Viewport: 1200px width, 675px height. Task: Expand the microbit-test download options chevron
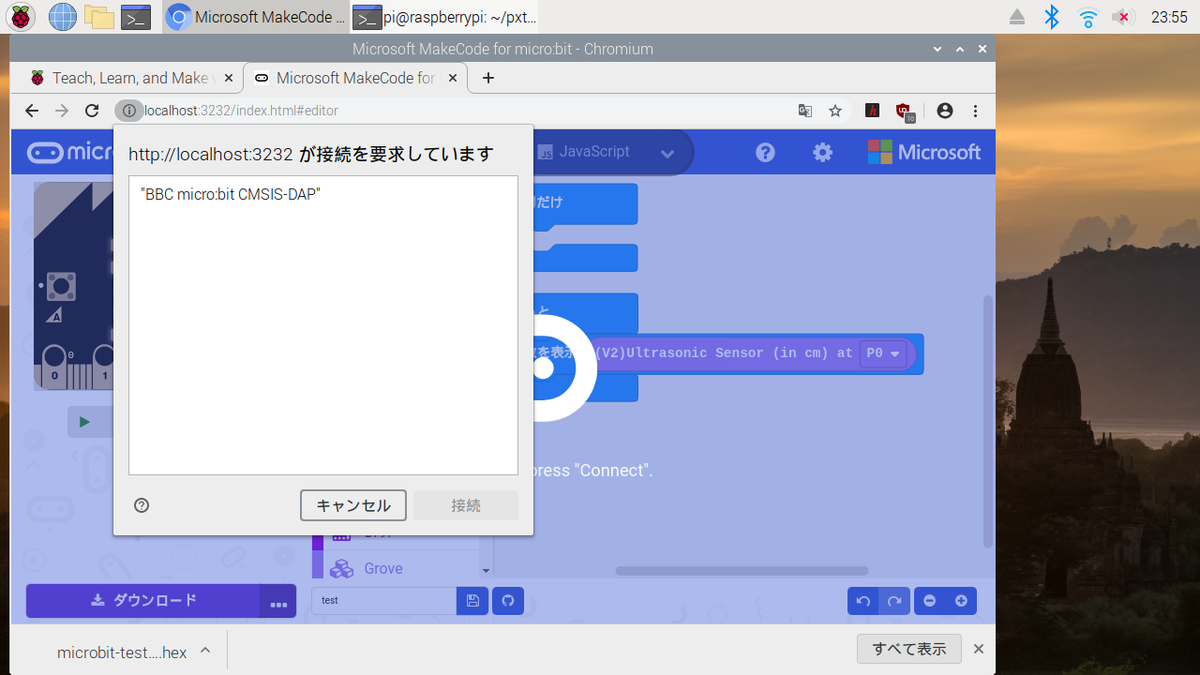[x=205, y=651]
